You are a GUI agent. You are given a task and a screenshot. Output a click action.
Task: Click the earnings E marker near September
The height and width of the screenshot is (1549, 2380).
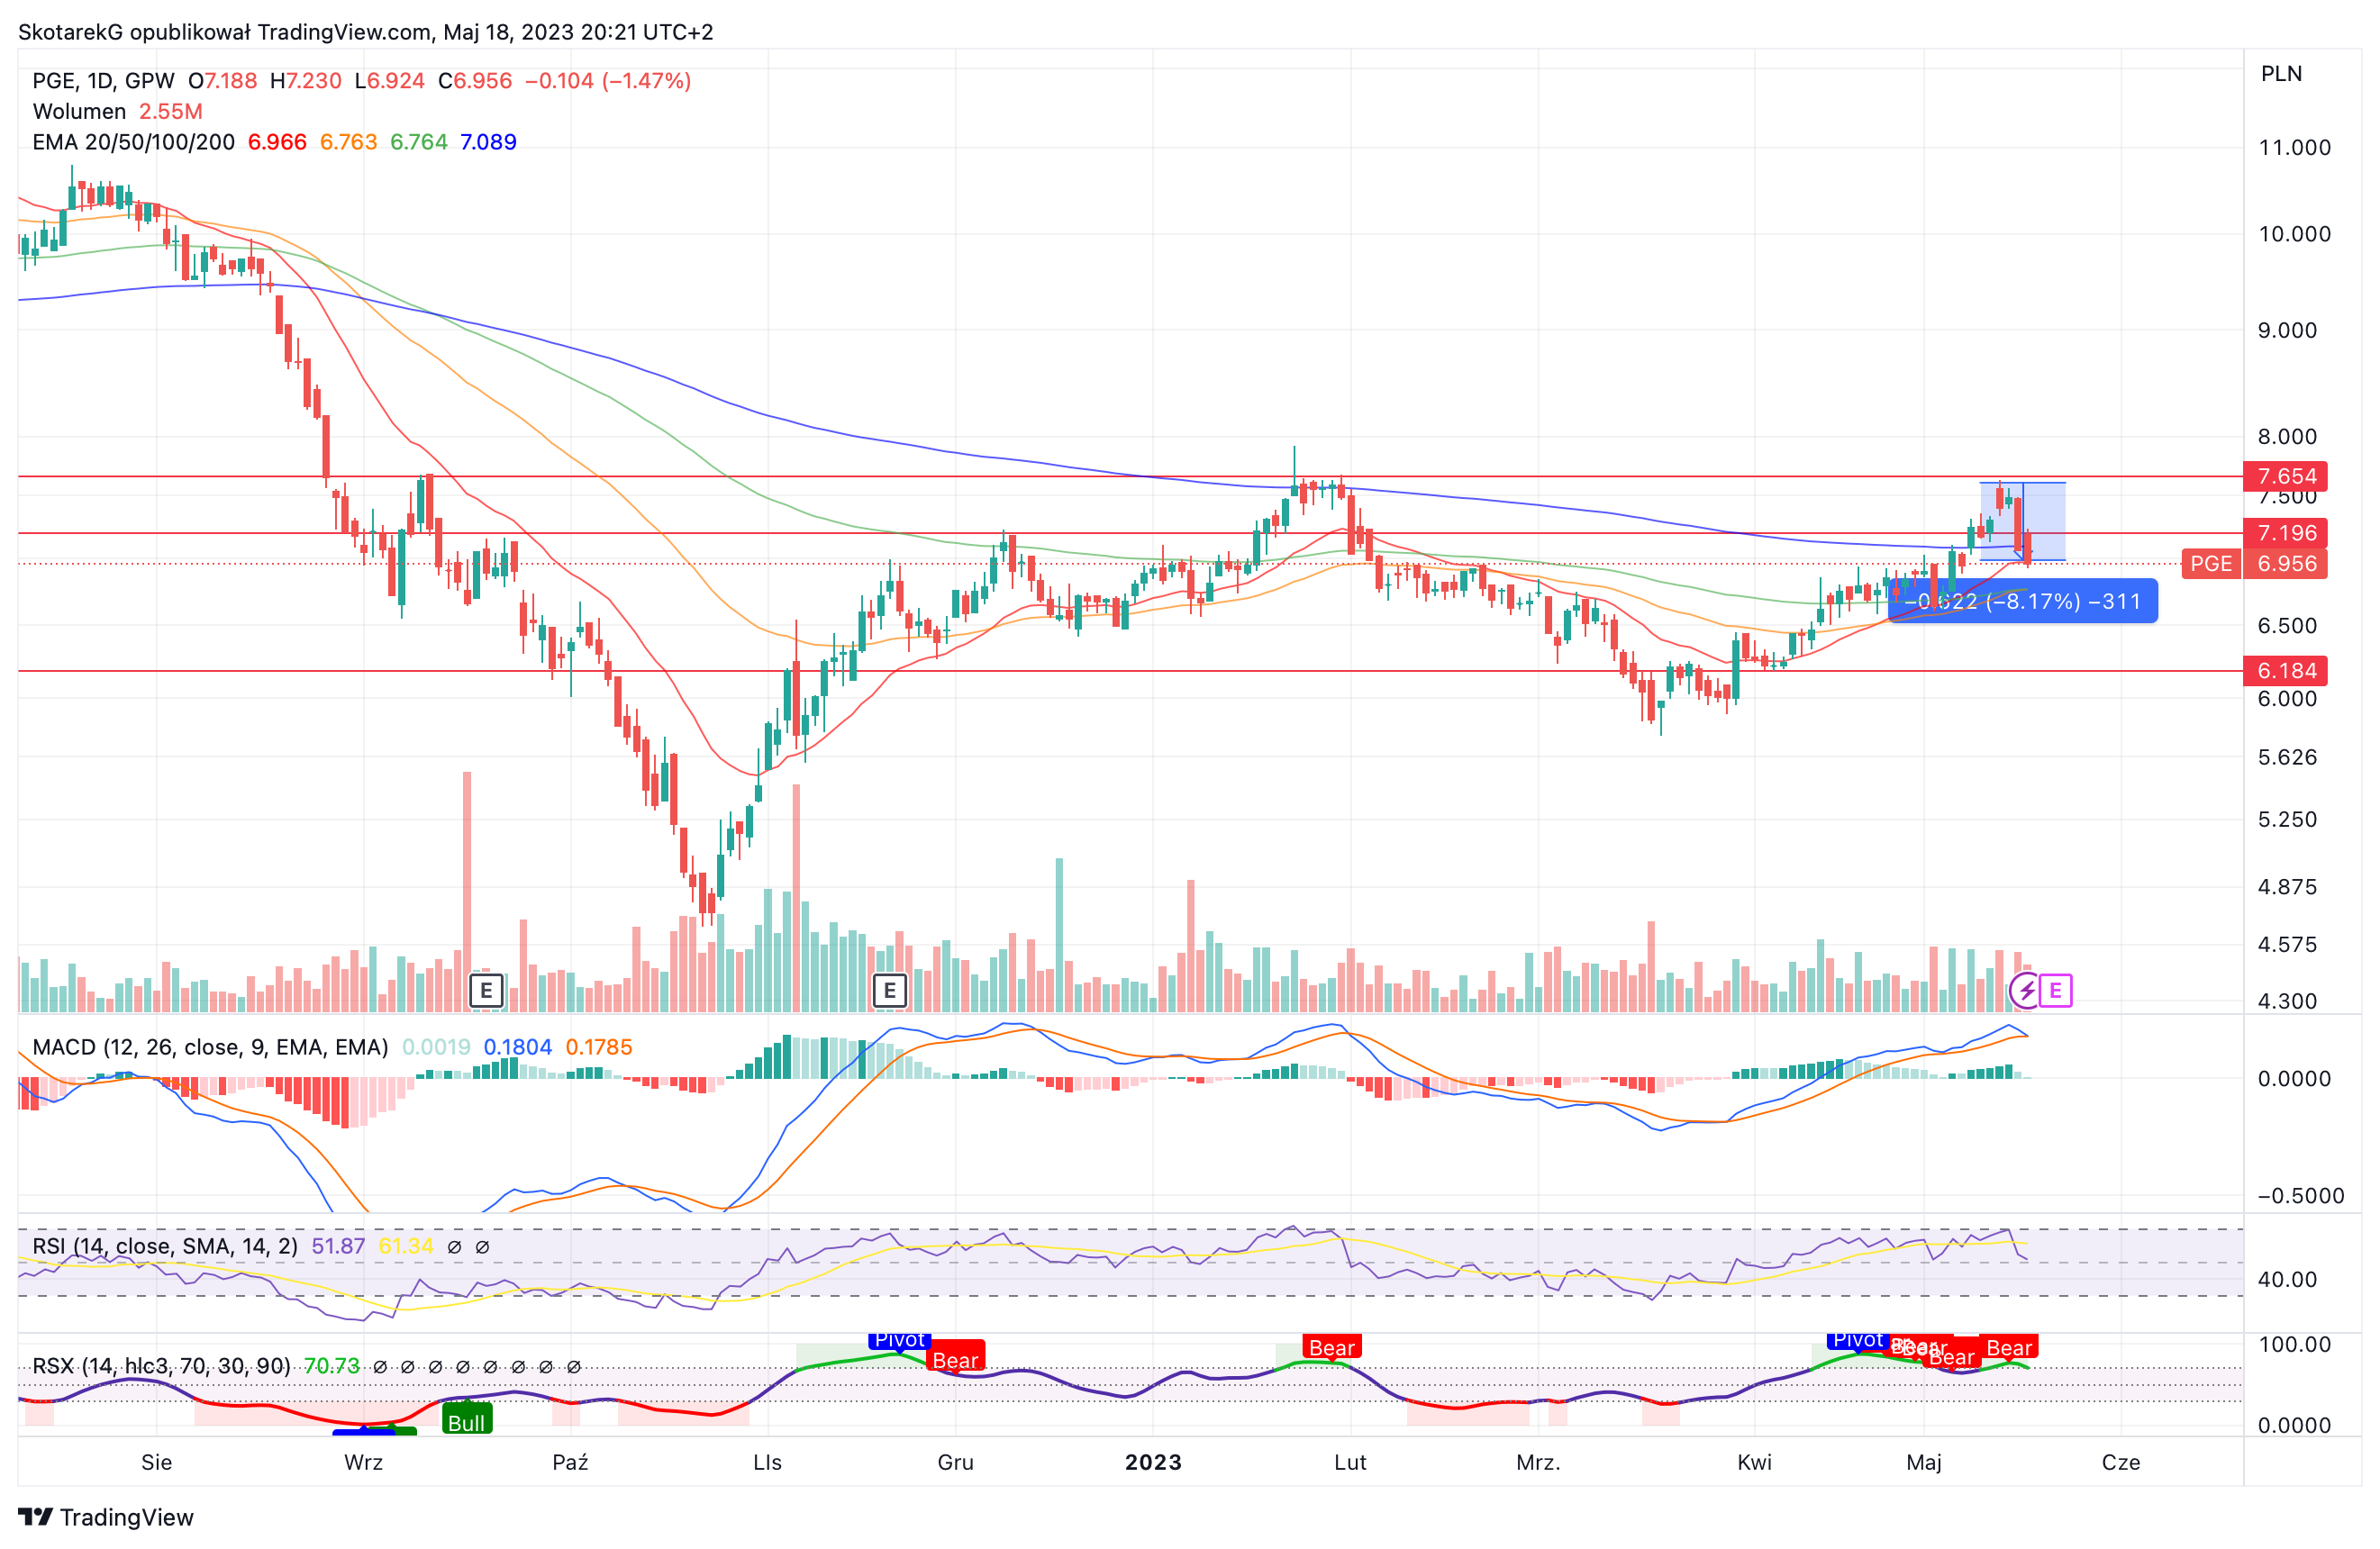click(486, 991)
